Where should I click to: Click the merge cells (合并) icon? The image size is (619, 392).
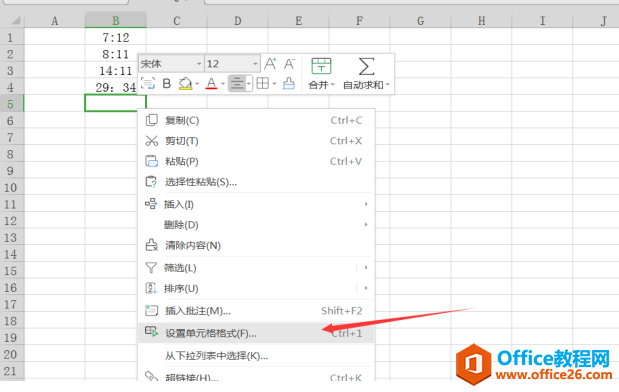[321, 66]
